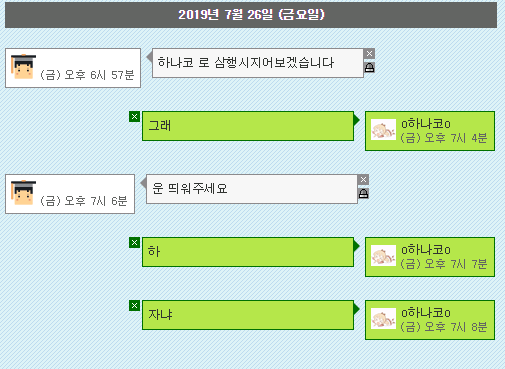The height and width of the screenshot is (369, 505).
Task: Open o하나코o nickname link at 7시 8분
Action: coord(426,313)
